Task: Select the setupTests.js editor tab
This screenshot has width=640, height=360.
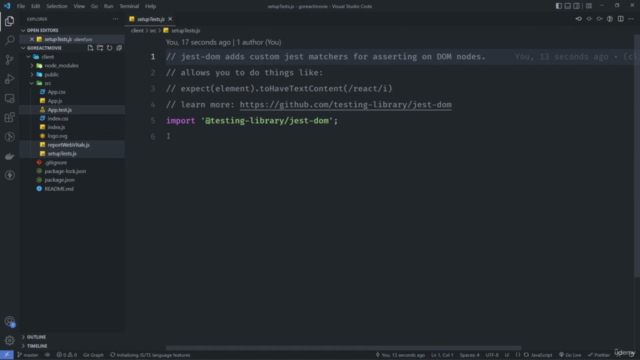Action: [151, 19]
